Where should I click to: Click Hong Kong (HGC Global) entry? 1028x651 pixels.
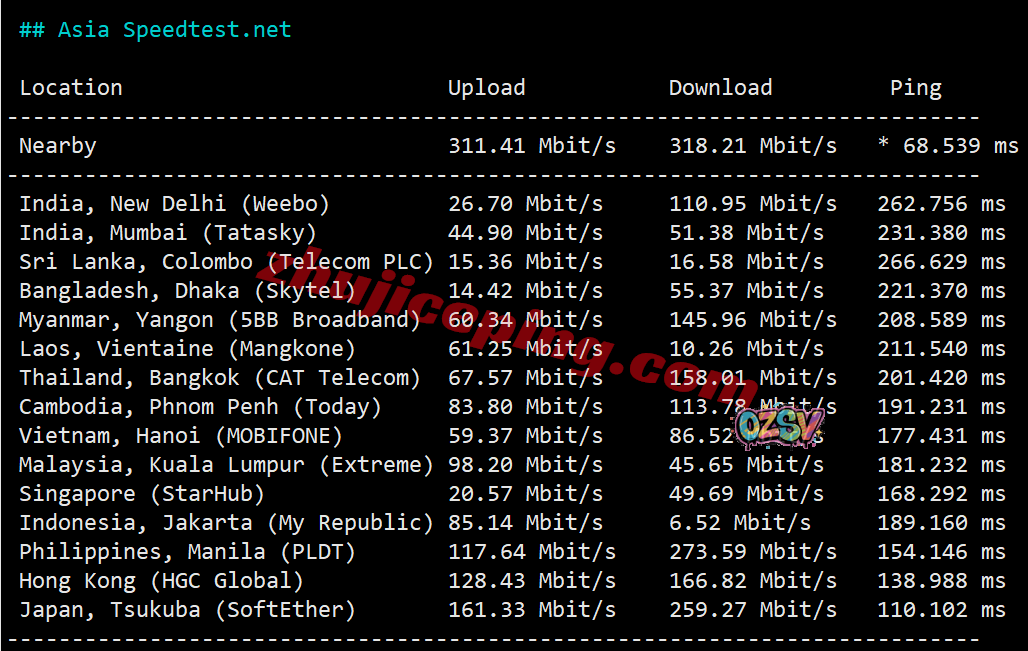click(x=161, y=581)
